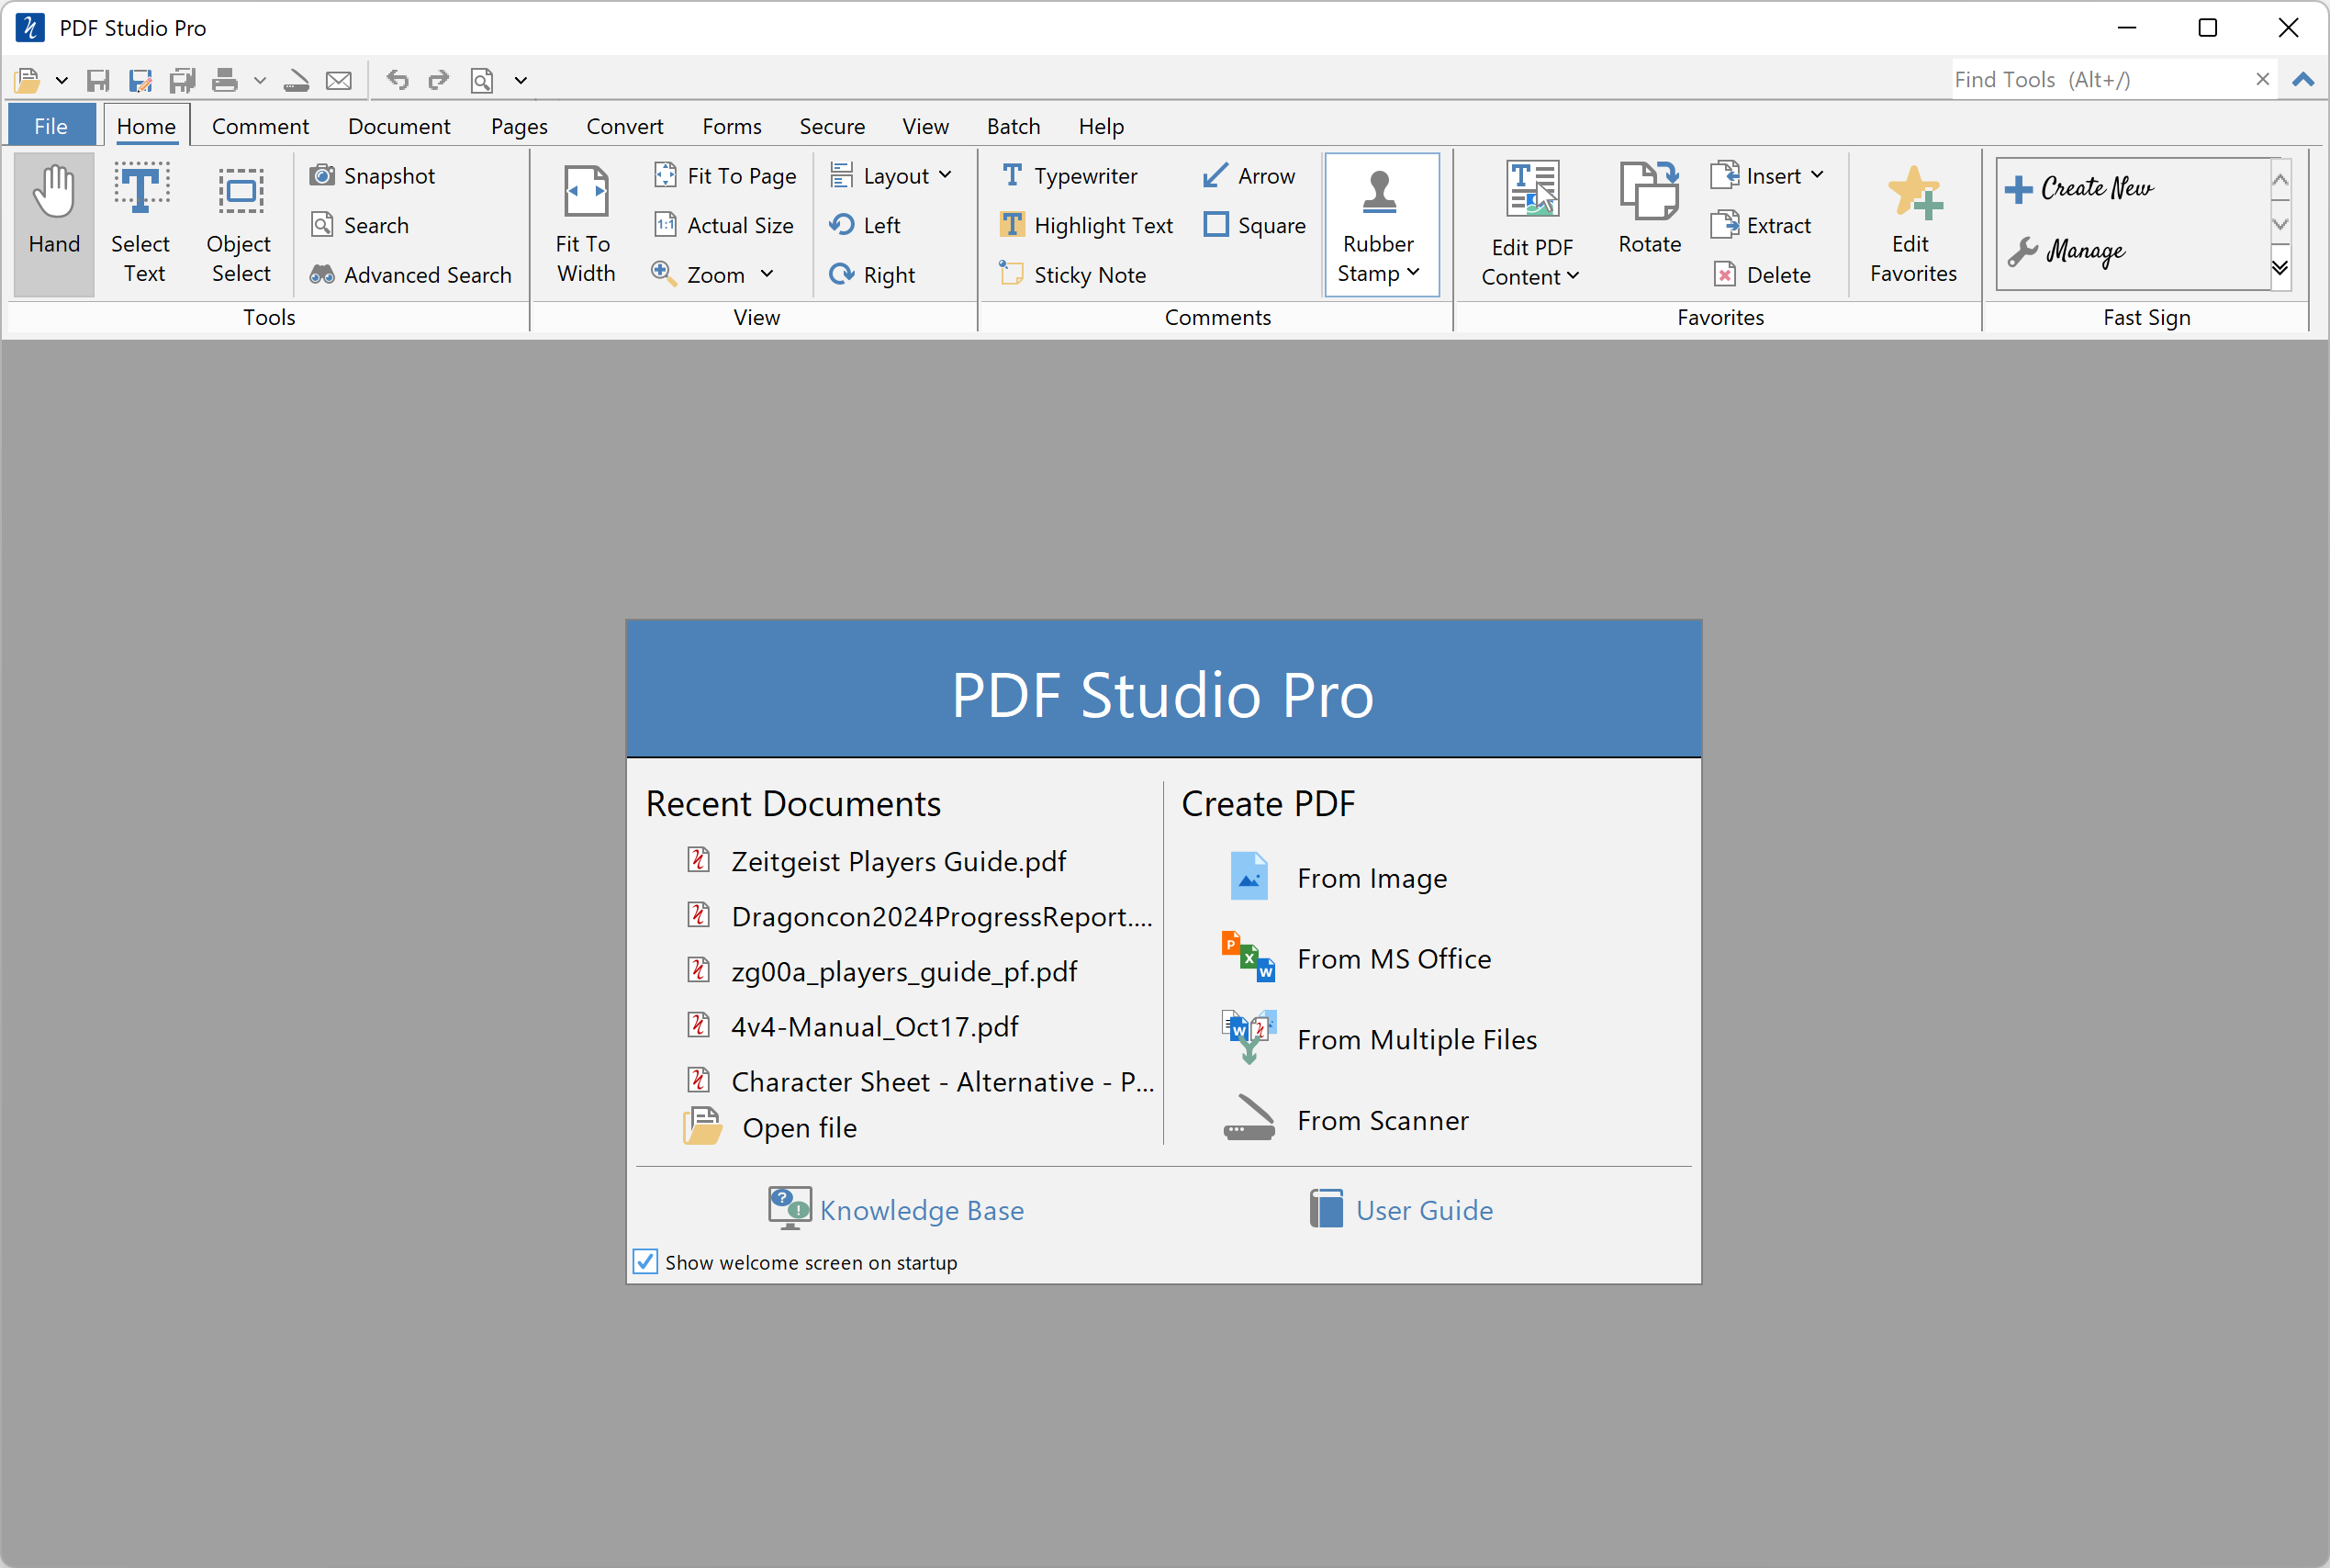Select the Hand tool

[54, 220]
